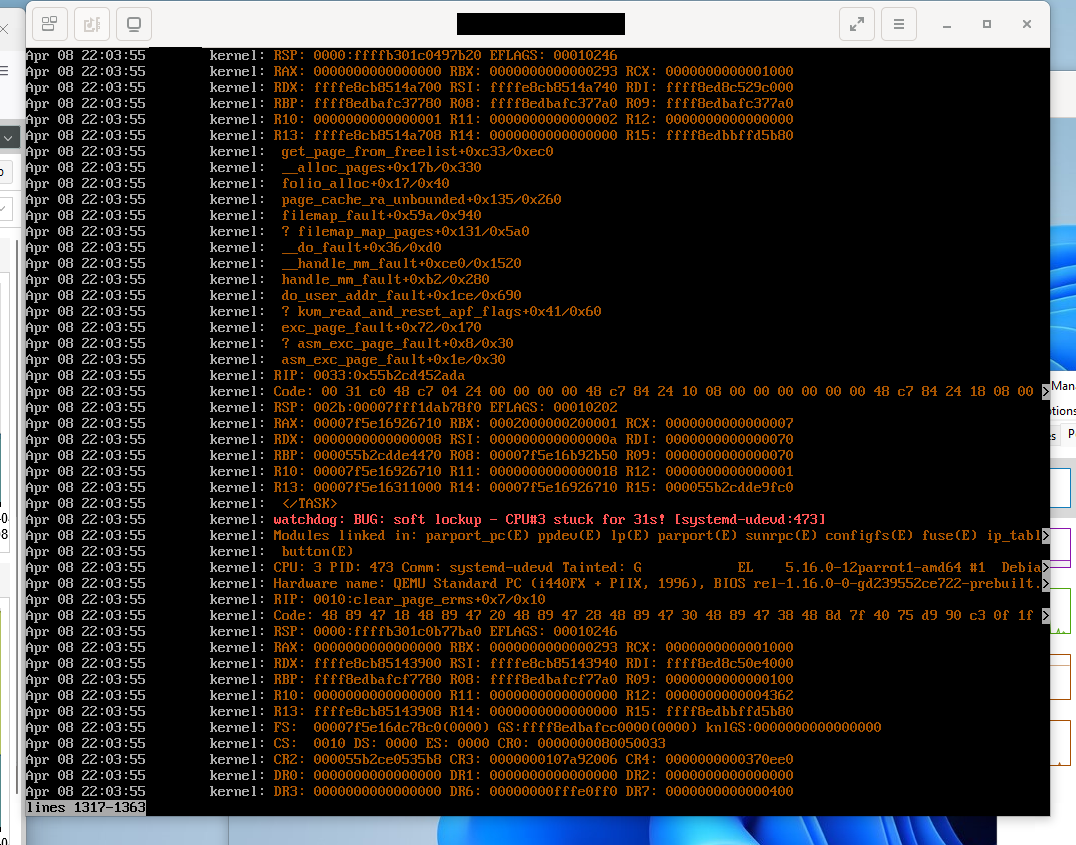The height and width of the screenshot is (845, 1076).
Task: Enter fullscreen using the diagonal arrows icon
Action: [857, 23]
